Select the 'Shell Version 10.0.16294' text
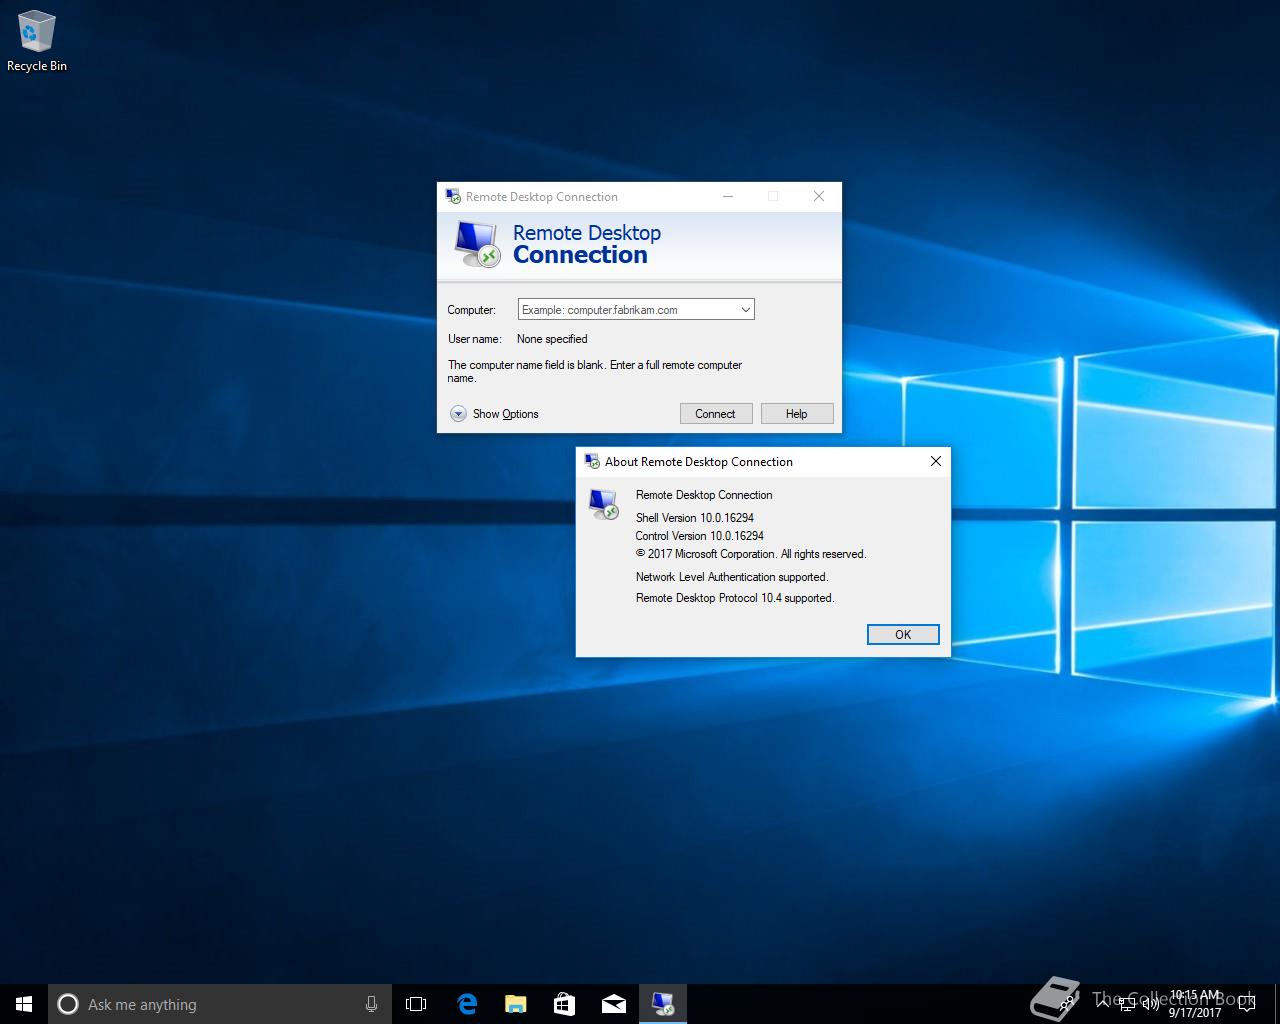Image resolution: width=1280 pixels, height=1024 pixels. coord(695,517)
